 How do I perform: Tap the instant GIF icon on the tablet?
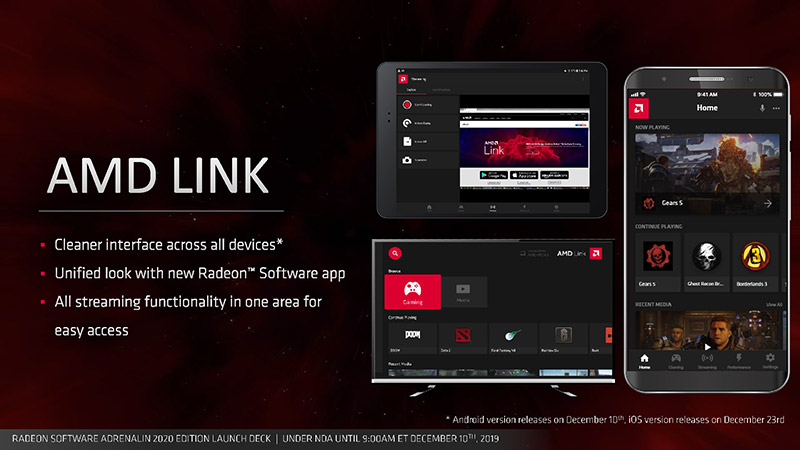pyautogui.click(x=407, y=141)
